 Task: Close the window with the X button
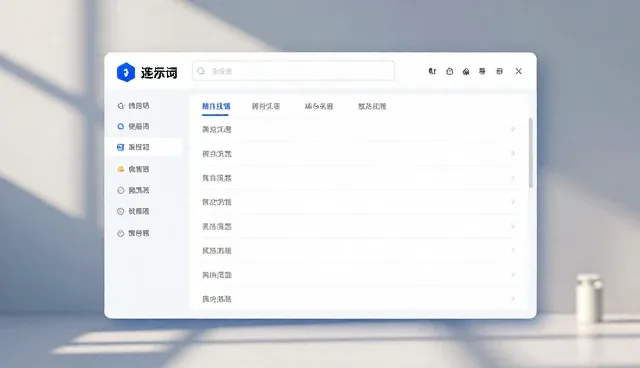518,71
